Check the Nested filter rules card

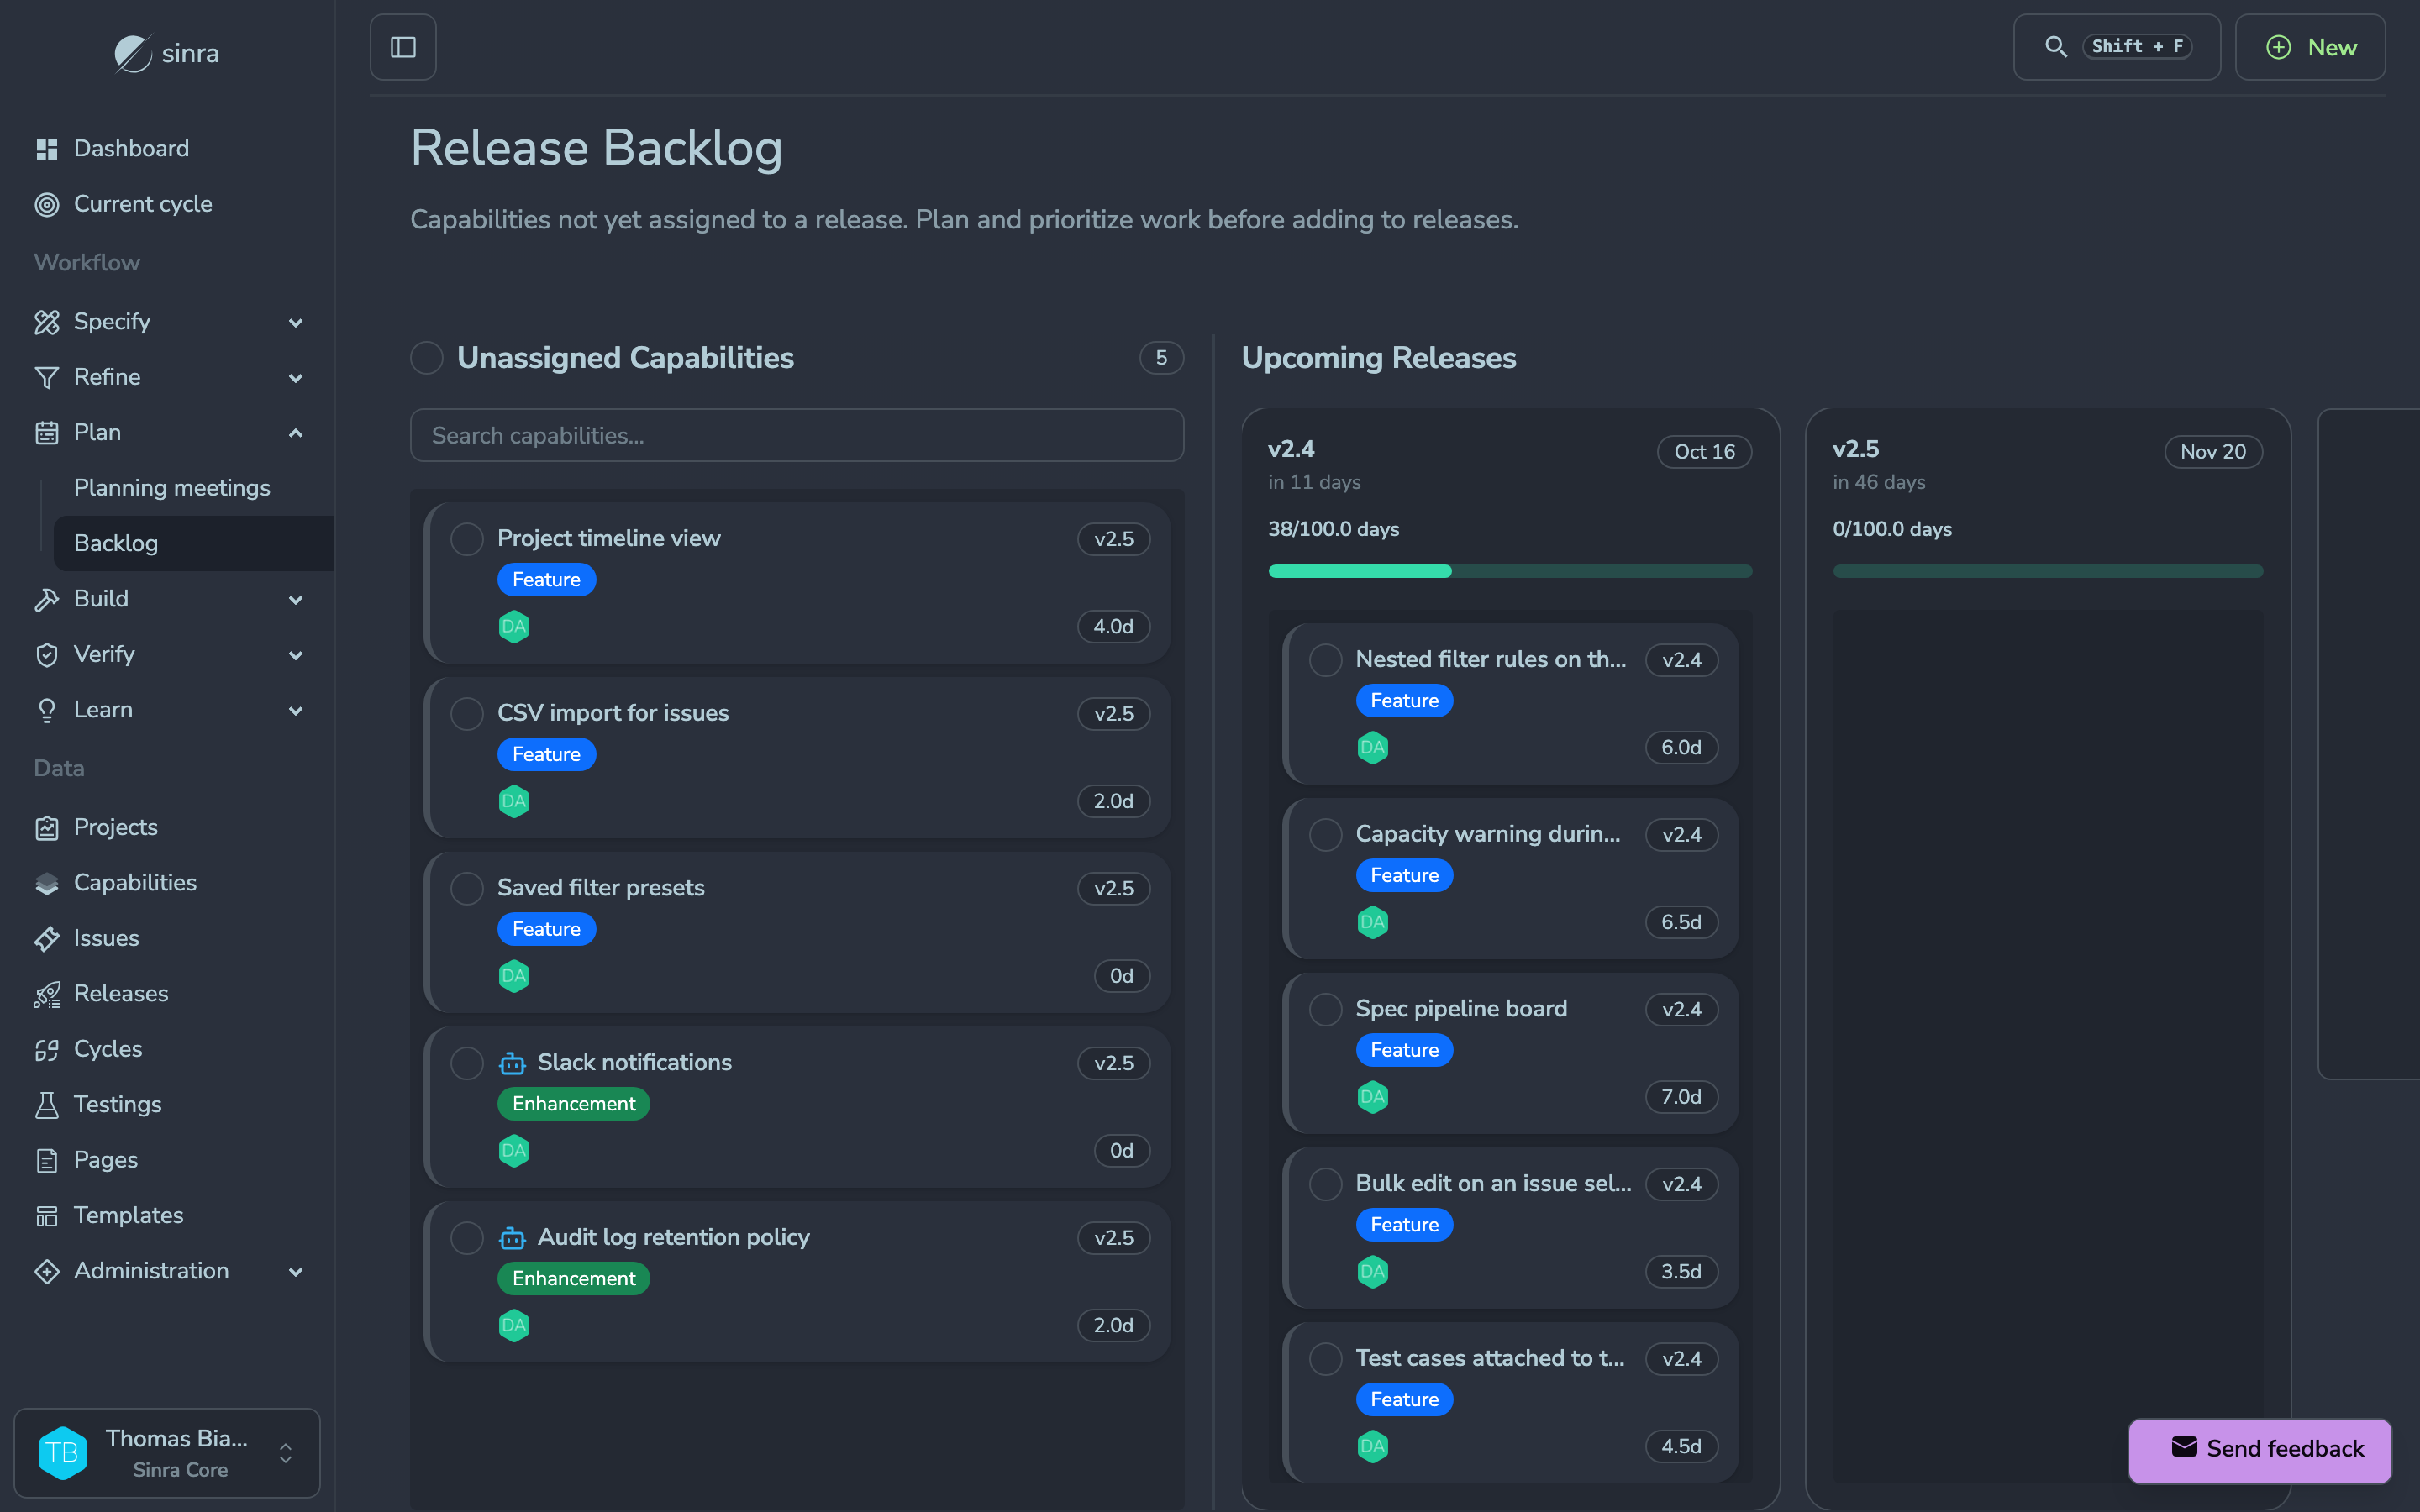tap(1325, 660)
